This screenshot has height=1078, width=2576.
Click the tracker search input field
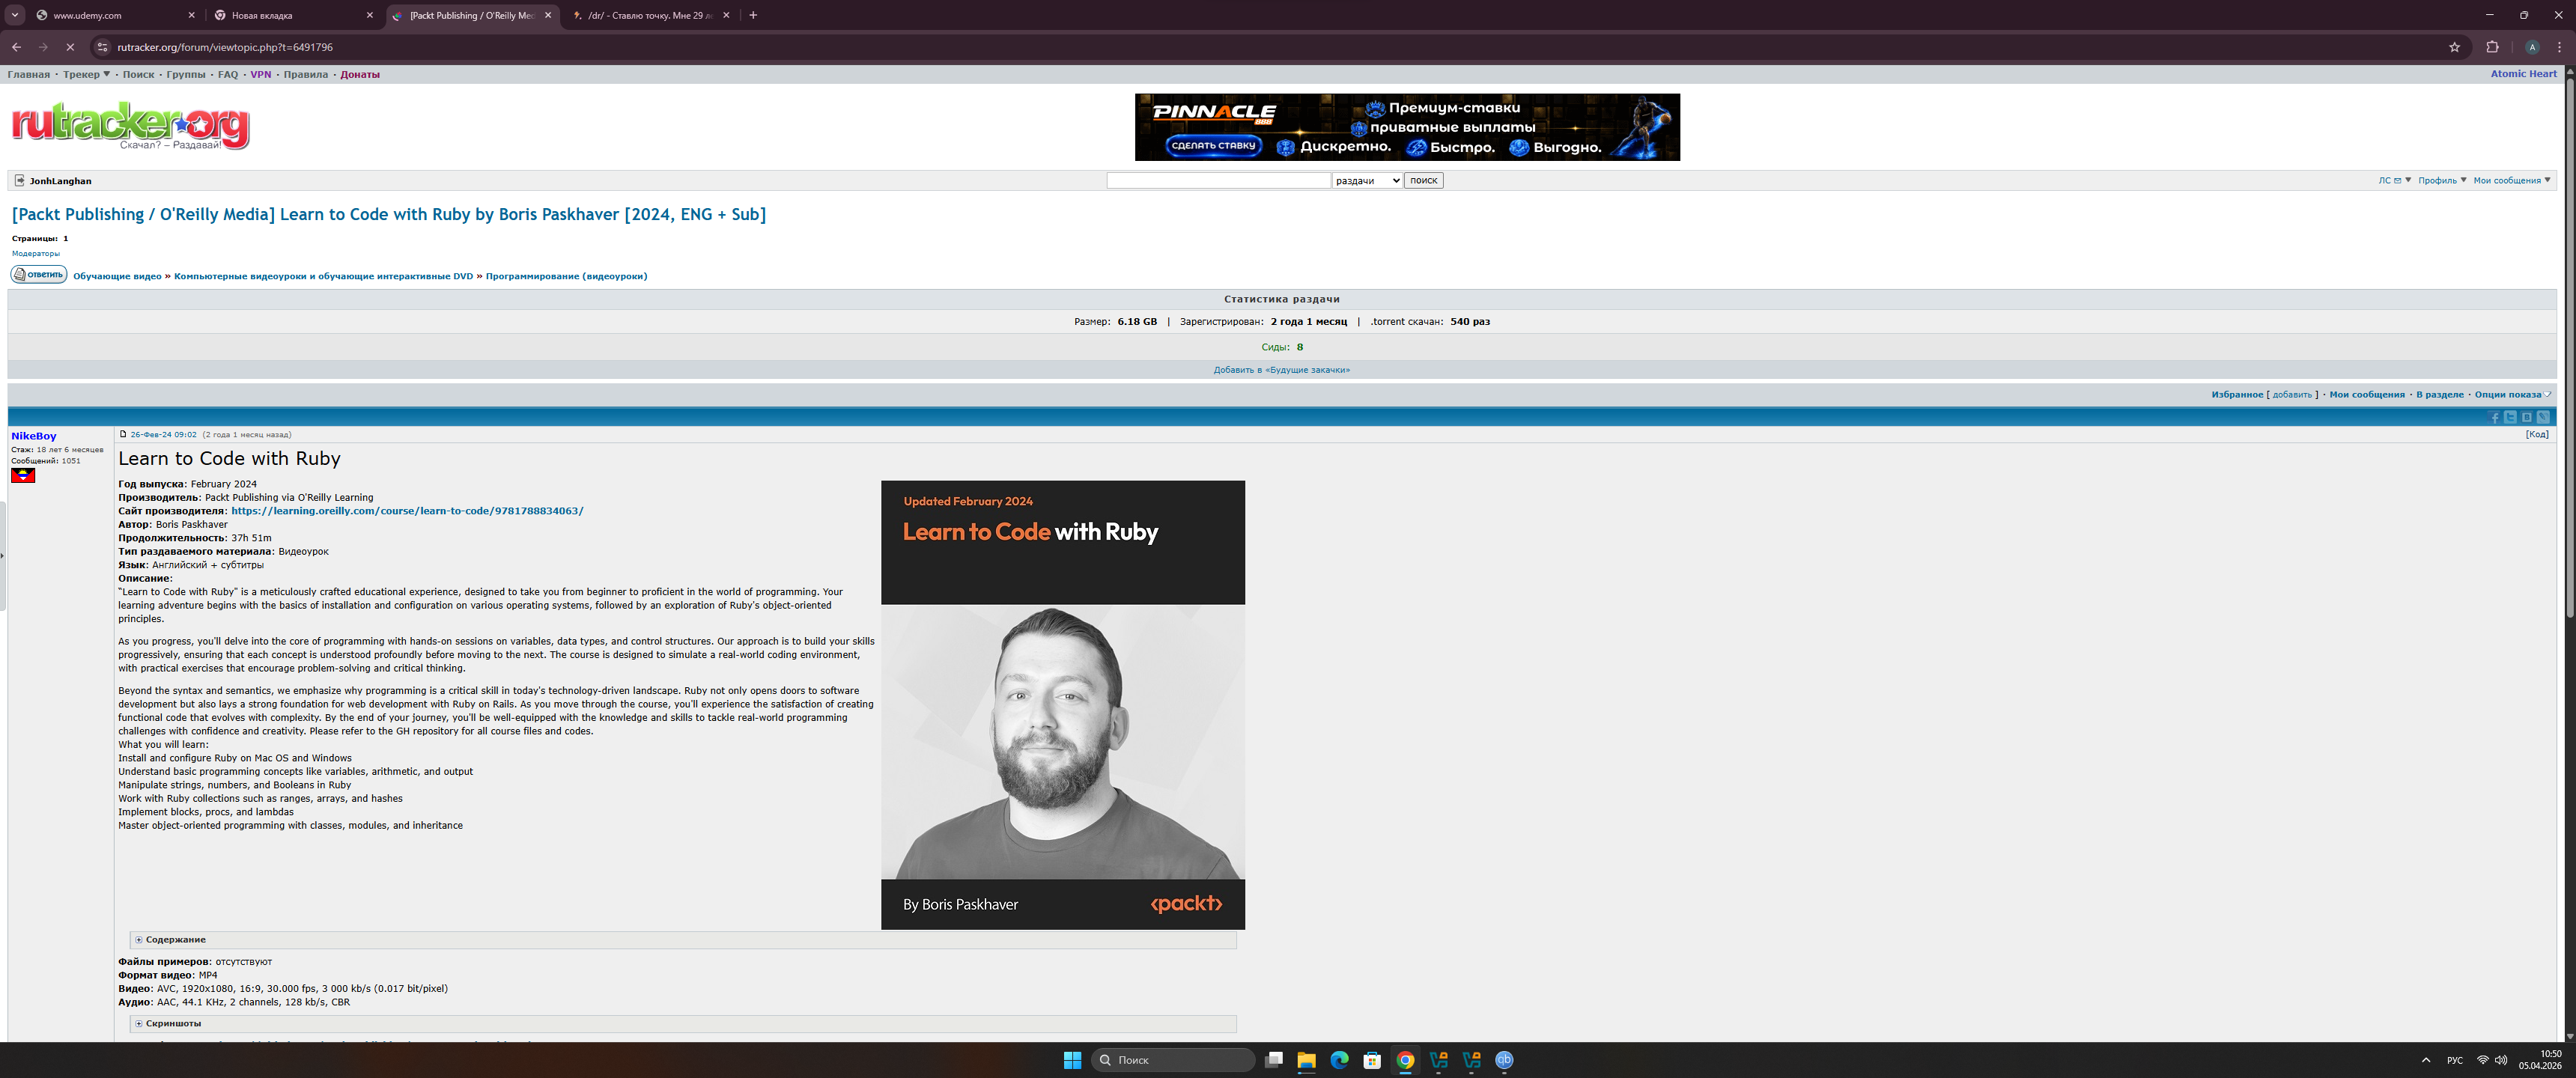(x=1218, y=181)
